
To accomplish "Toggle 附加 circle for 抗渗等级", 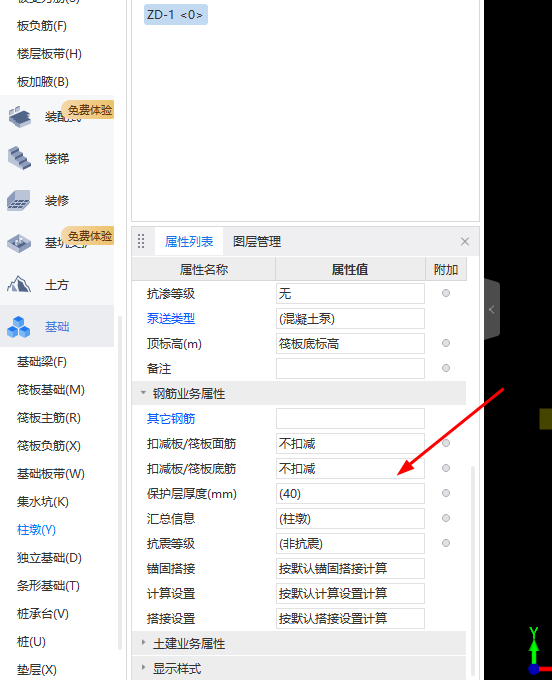I will coord(446,293).
